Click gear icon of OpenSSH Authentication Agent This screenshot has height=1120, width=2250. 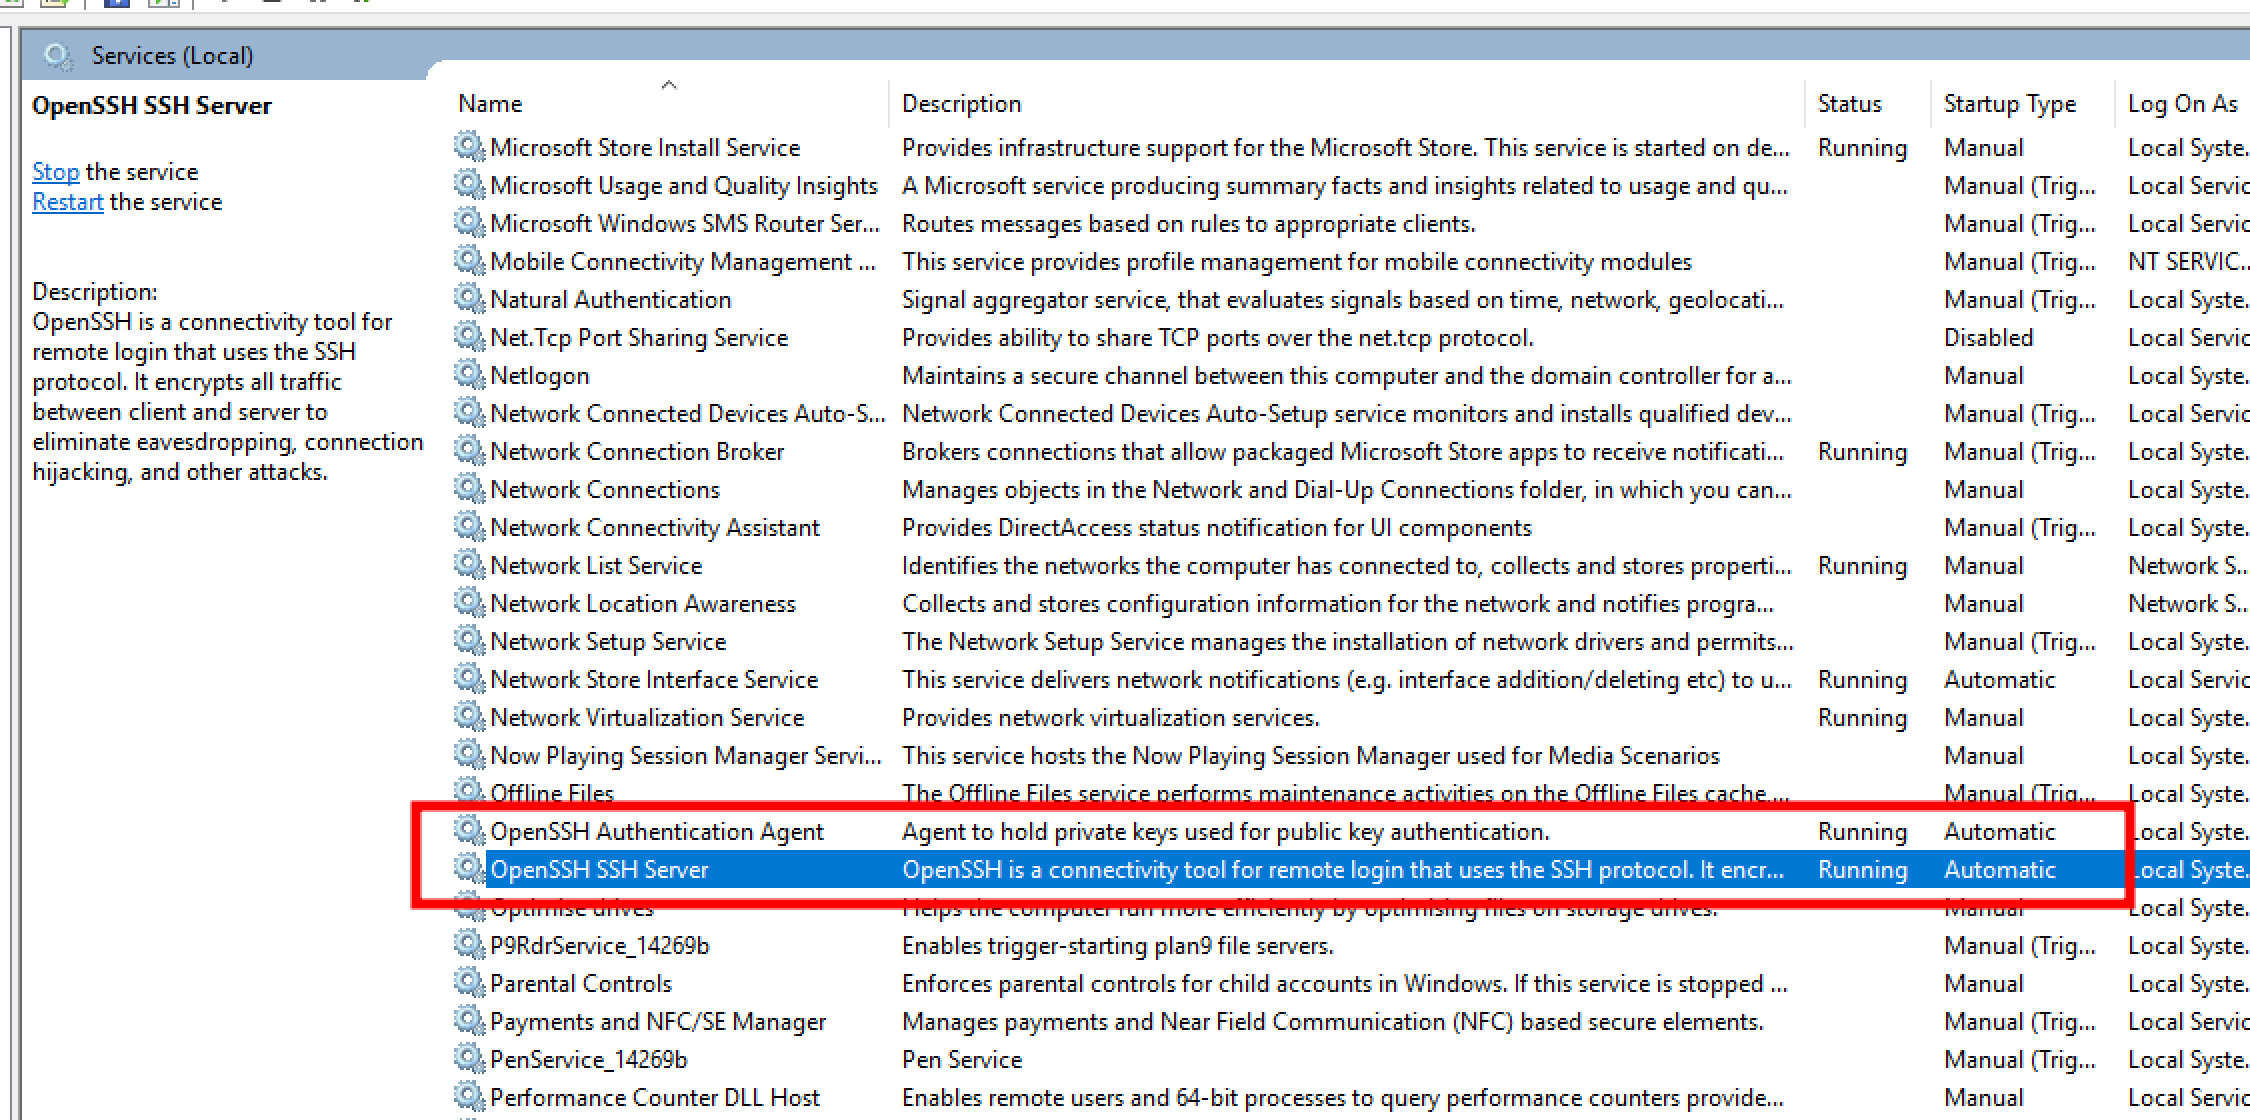(x=468, y=830)
